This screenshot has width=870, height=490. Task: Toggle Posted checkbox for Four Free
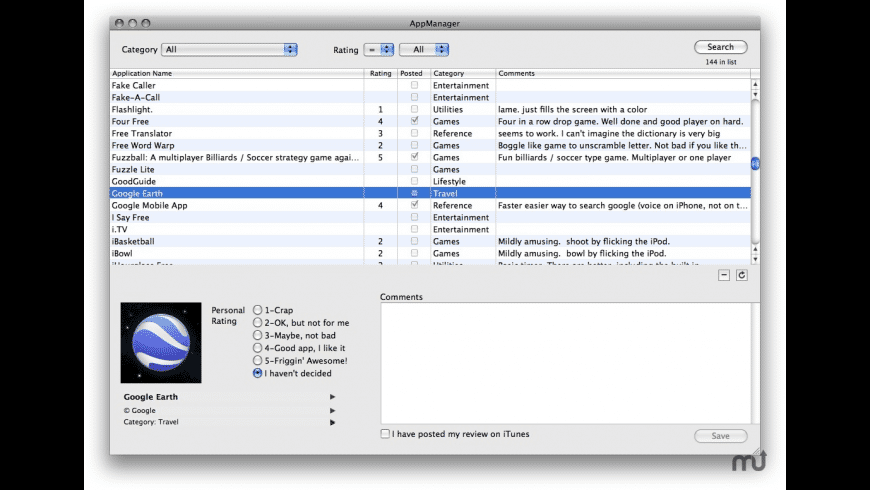point(415,121)
